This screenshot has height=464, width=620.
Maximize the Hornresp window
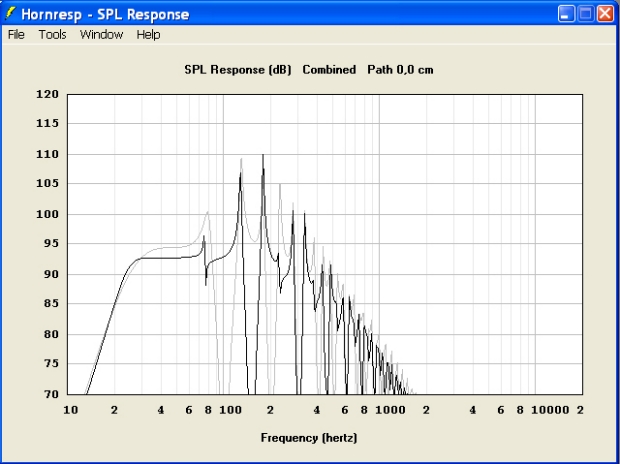tap(586, 14)
